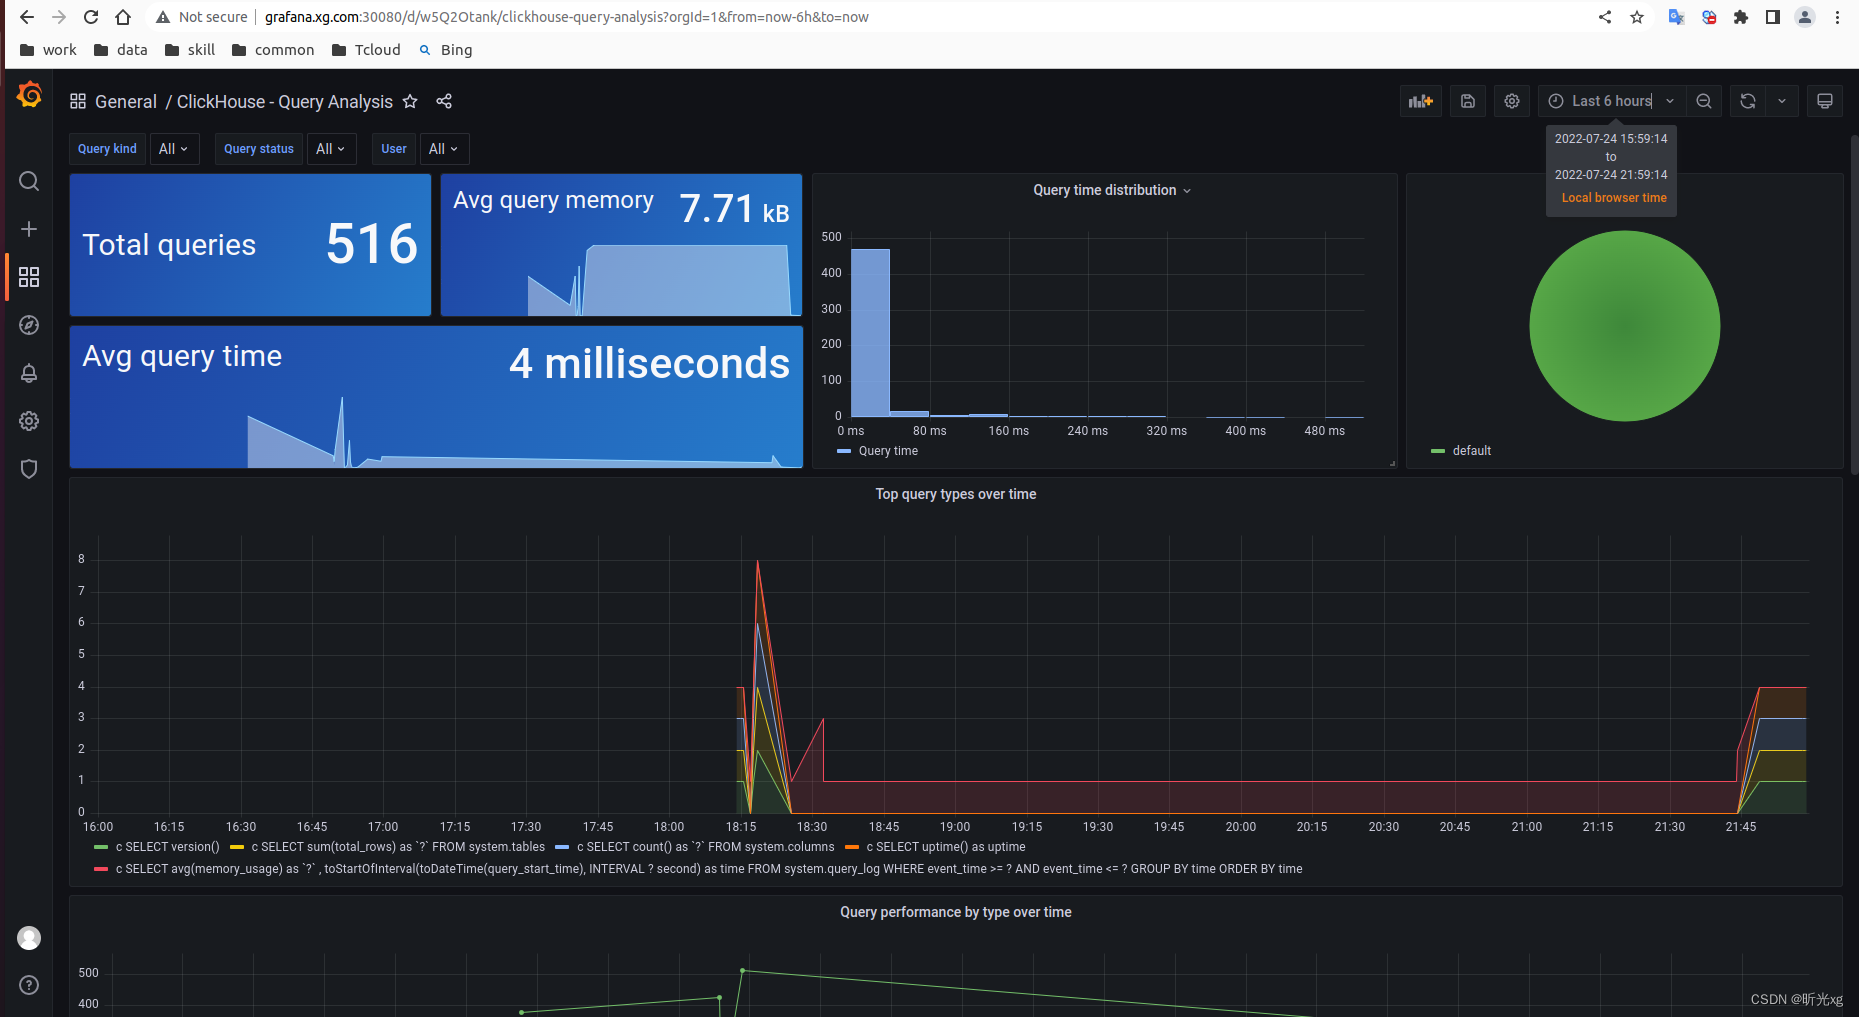Bookmark this page with the star
Image resolution: width=1859 pixels, height=1017 pixels.
tap(1637, 17)
